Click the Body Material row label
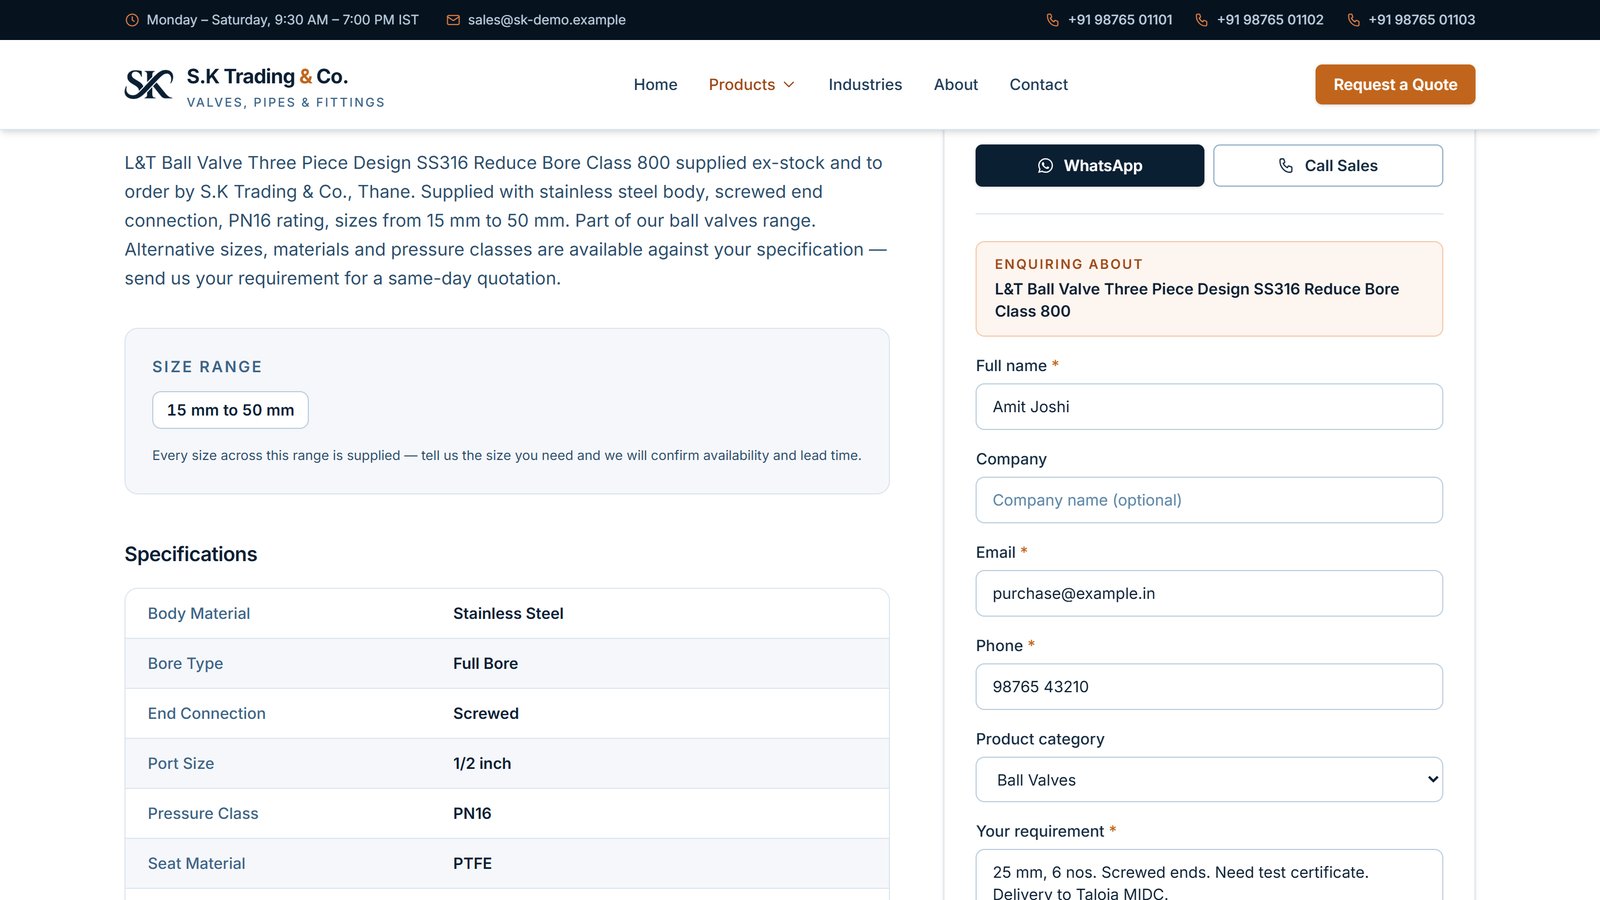1600x900 pixels. (x=199, y=614)
